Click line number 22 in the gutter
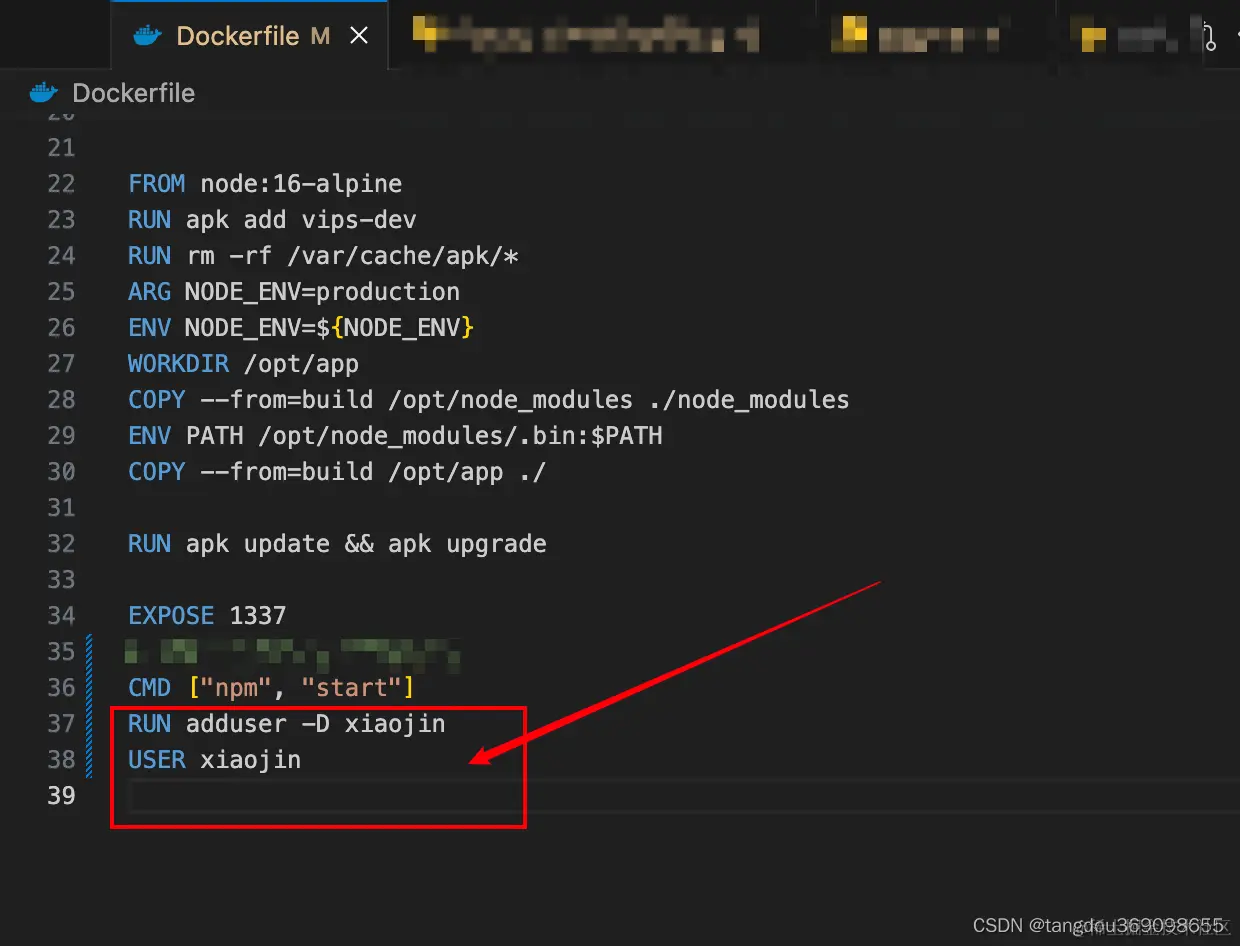 [x=62, y=184]
